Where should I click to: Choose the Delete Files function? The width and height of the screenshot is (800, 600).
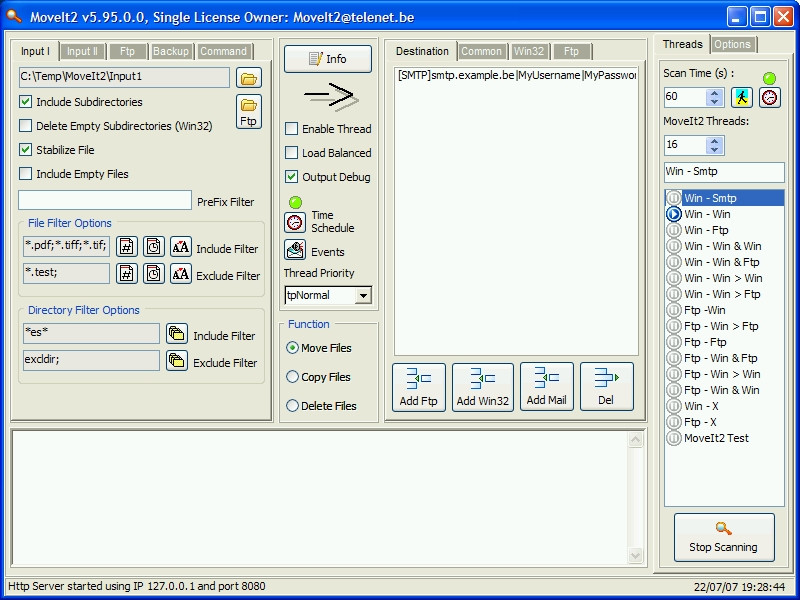pyautogui.click(x=292, y=406)
